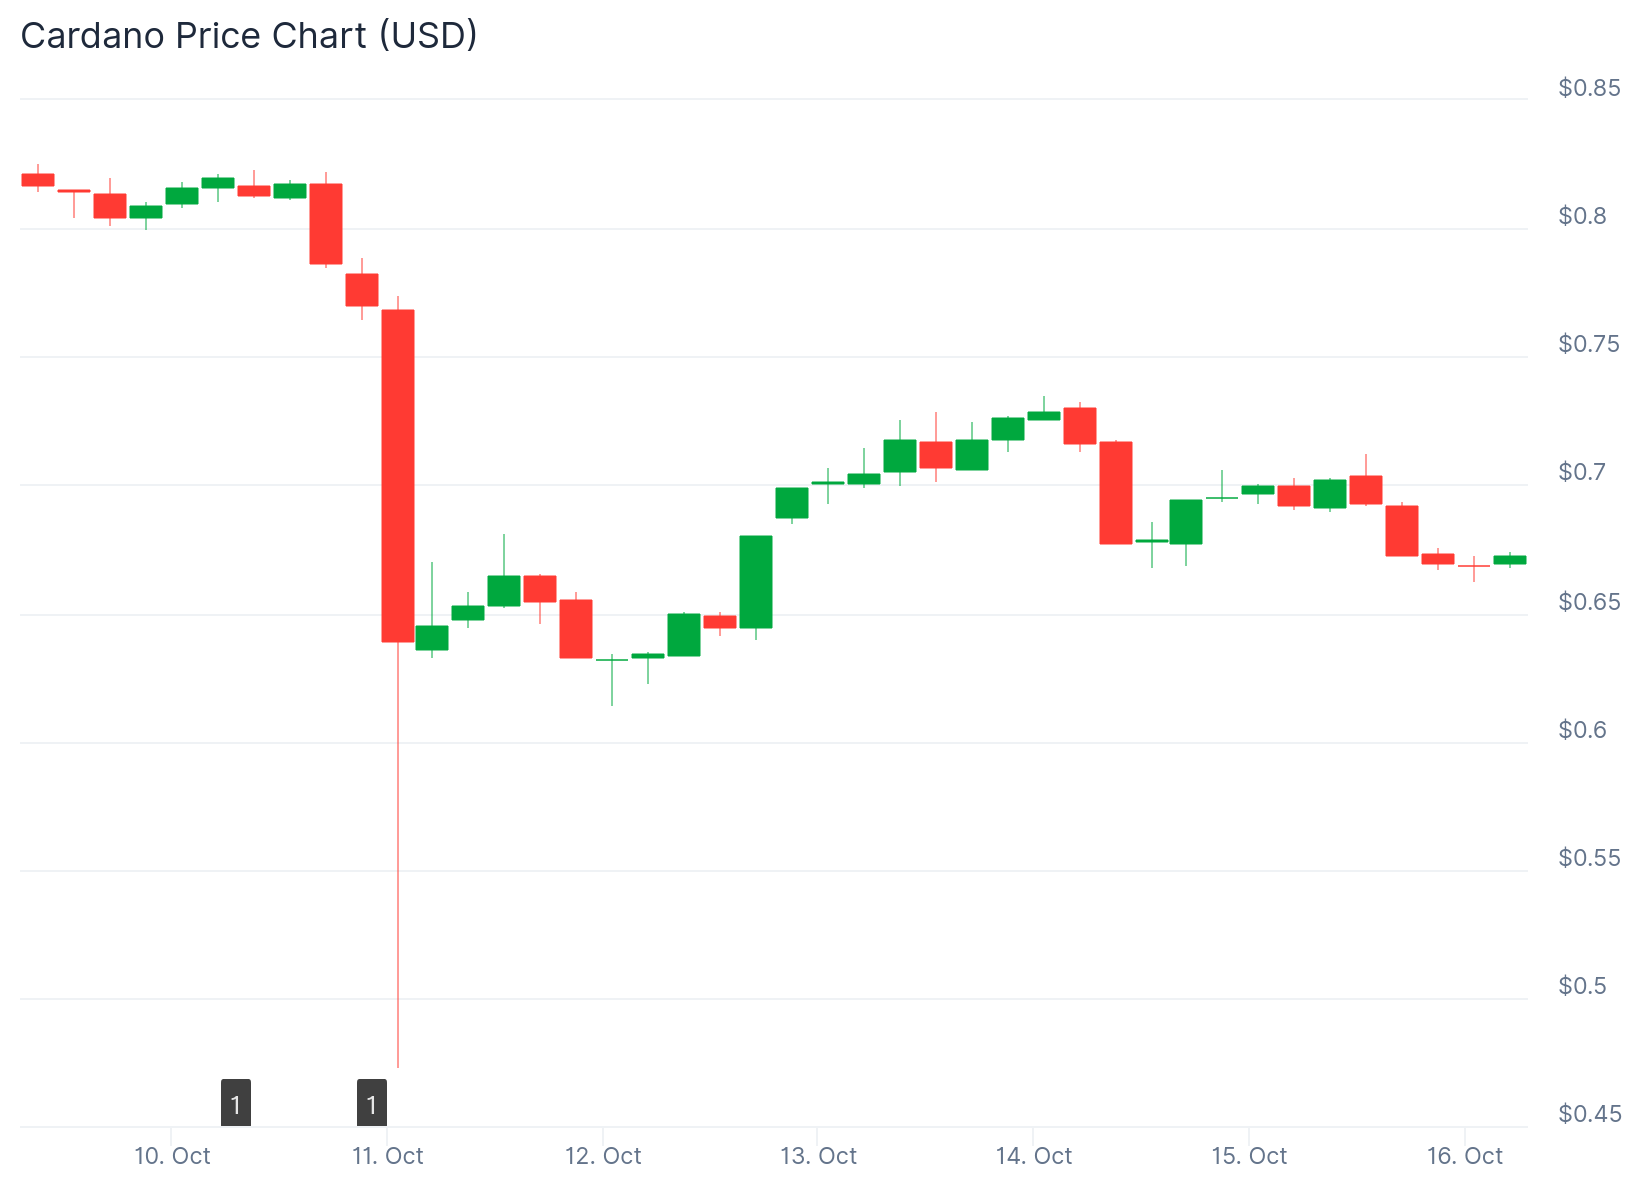Image resolution: width=1644 pixels, height=1200 pixels.
Task: Click the tall green candle before 13. Oct
Action: (x=756, y=582)
